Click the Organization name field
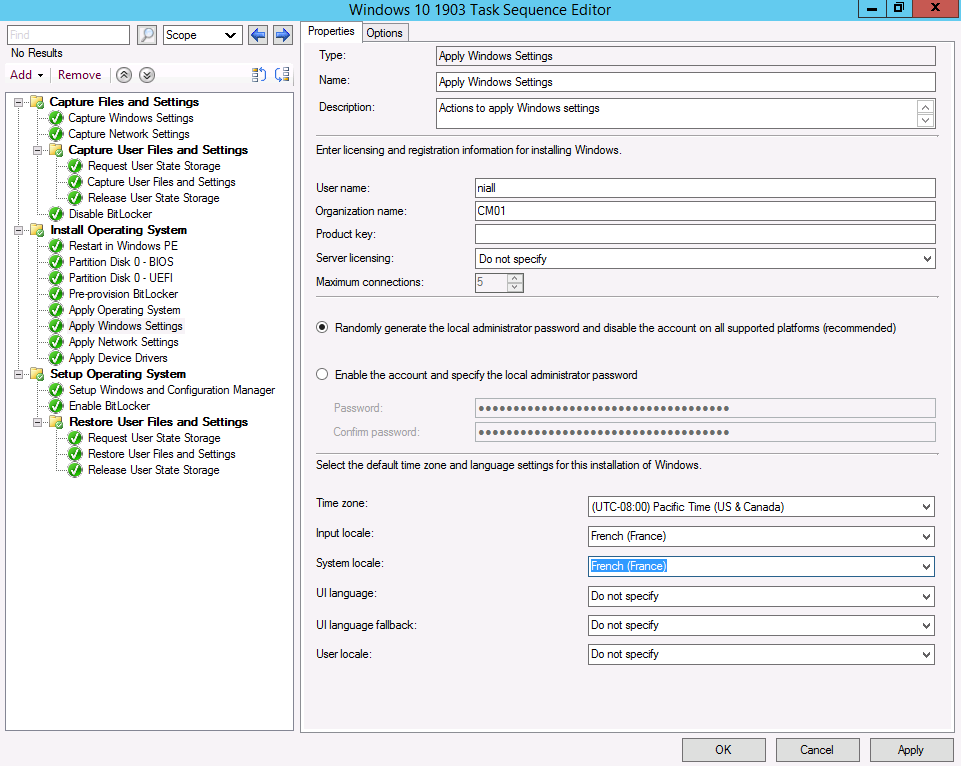The width and height of the screenshot is (961, 766). pos(705,211)
